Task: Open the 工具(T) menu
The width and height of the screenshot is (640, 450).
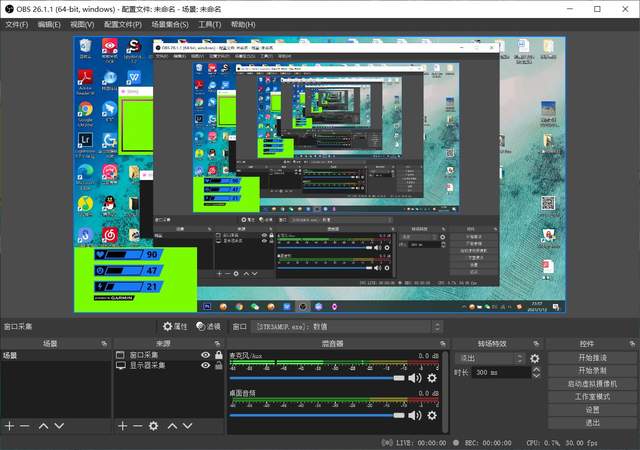Action: click(209, 24)
